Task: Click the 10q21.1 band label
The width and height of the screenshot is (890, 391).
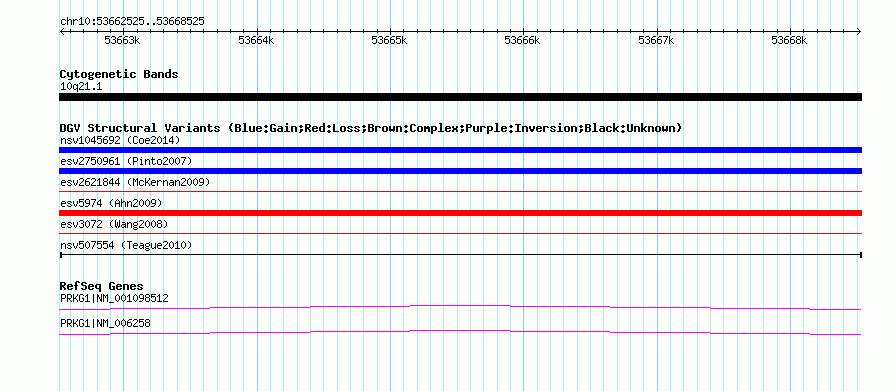Action: tap(81, 87)
